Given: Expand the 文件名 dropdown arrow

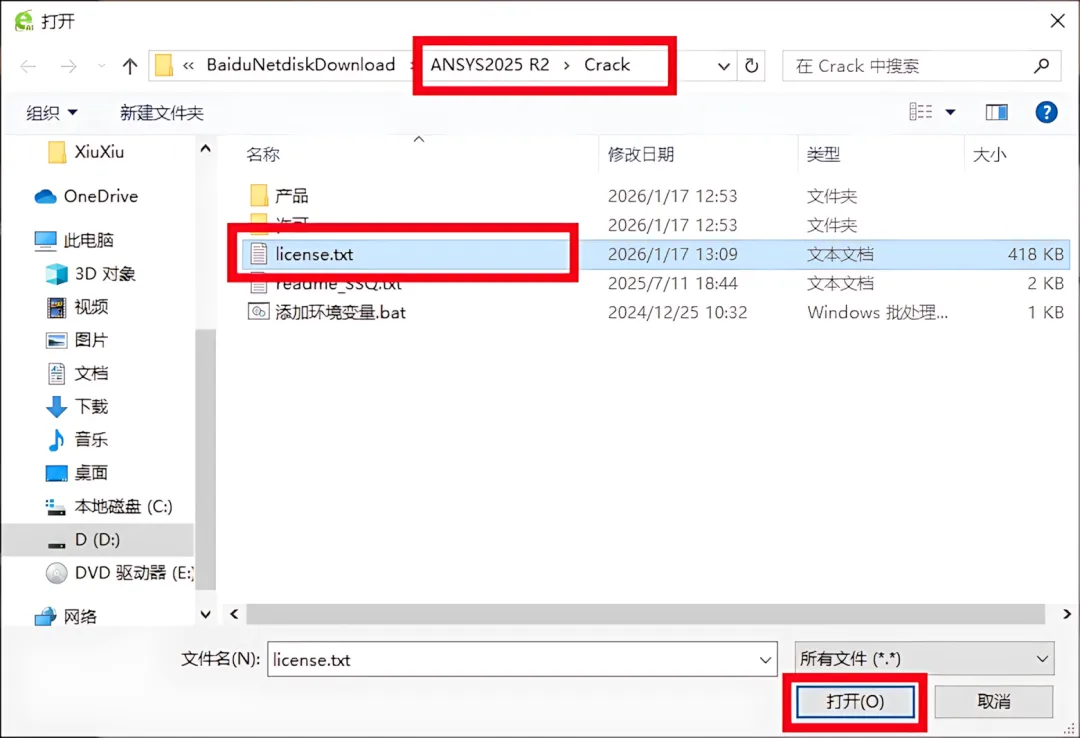Looking at the screenshot, I should click(765, 659).
